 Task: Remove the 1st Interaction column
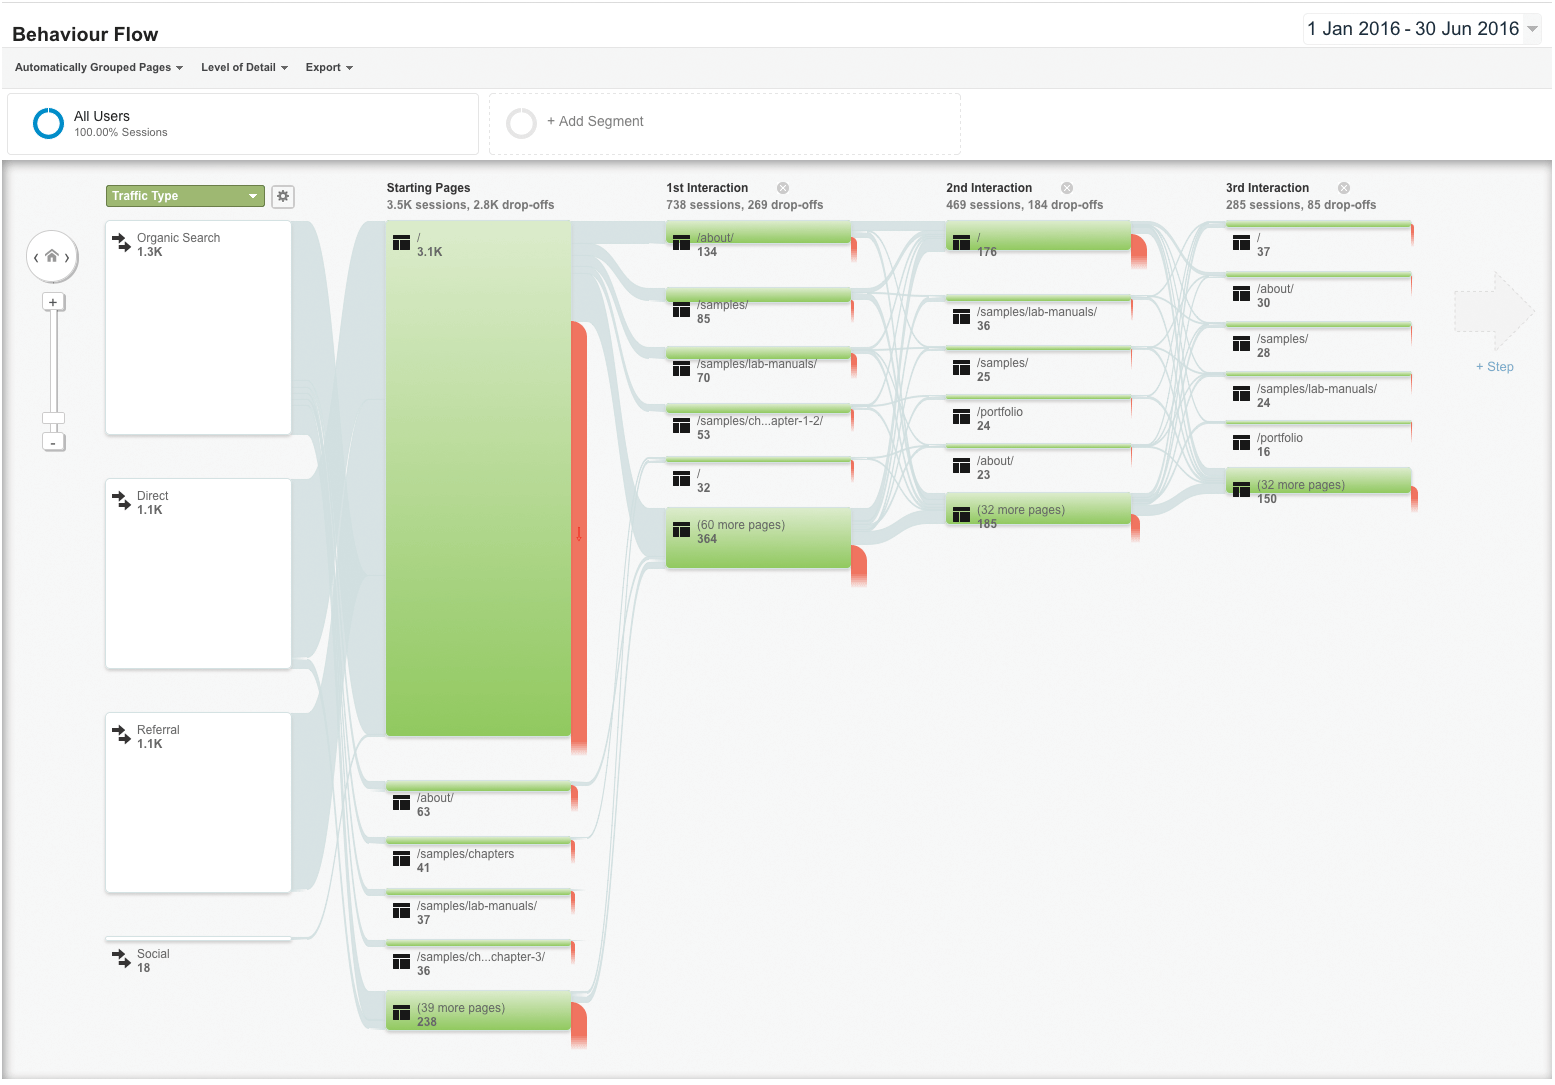(x=783, y=188)
